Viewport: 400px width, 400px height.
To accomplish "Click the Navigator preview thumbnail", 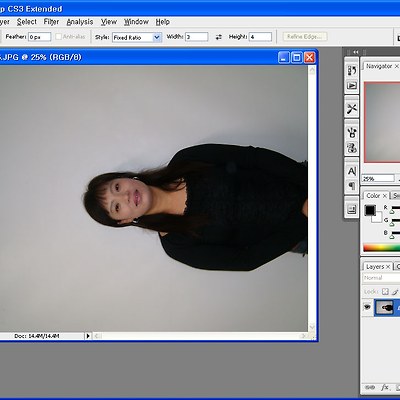I will (x=382, y=122).
